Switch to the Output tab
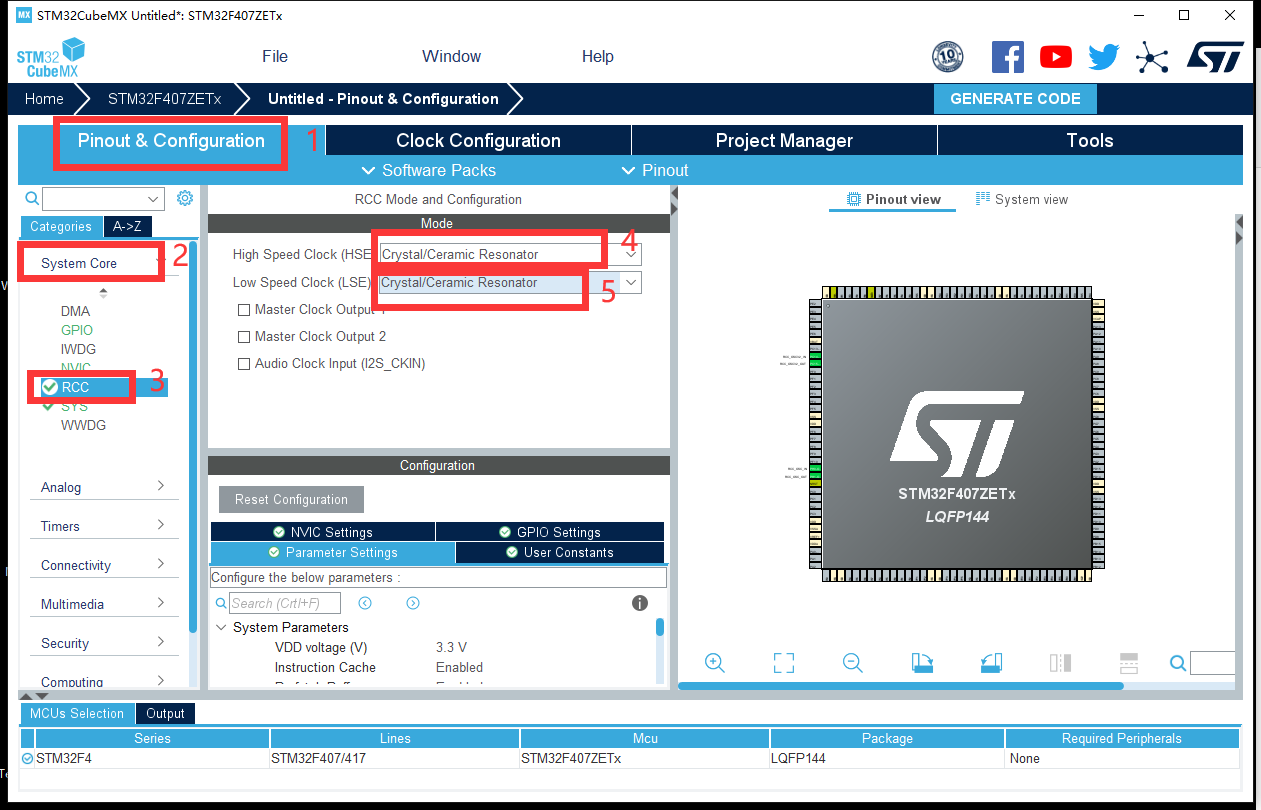The image size is (1261, 810). pyautogui.click(x=165, y=713)
